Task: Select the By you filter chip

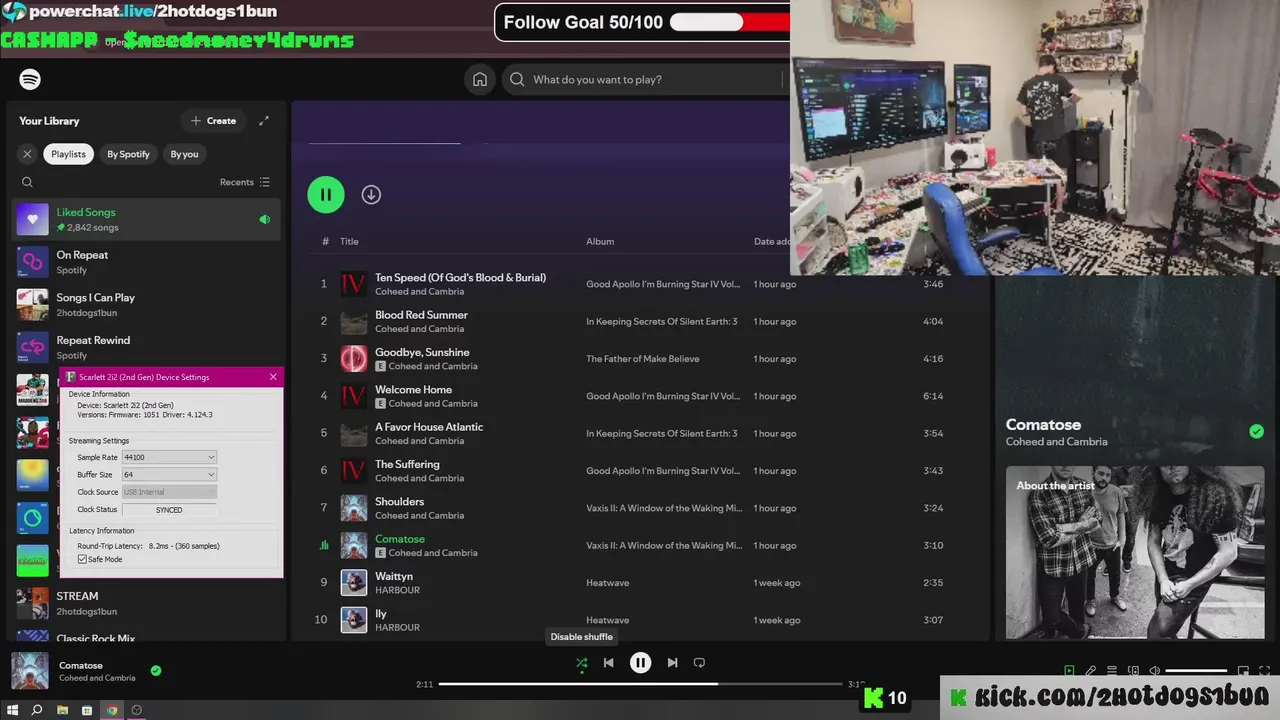Action: tap(184, 154)
